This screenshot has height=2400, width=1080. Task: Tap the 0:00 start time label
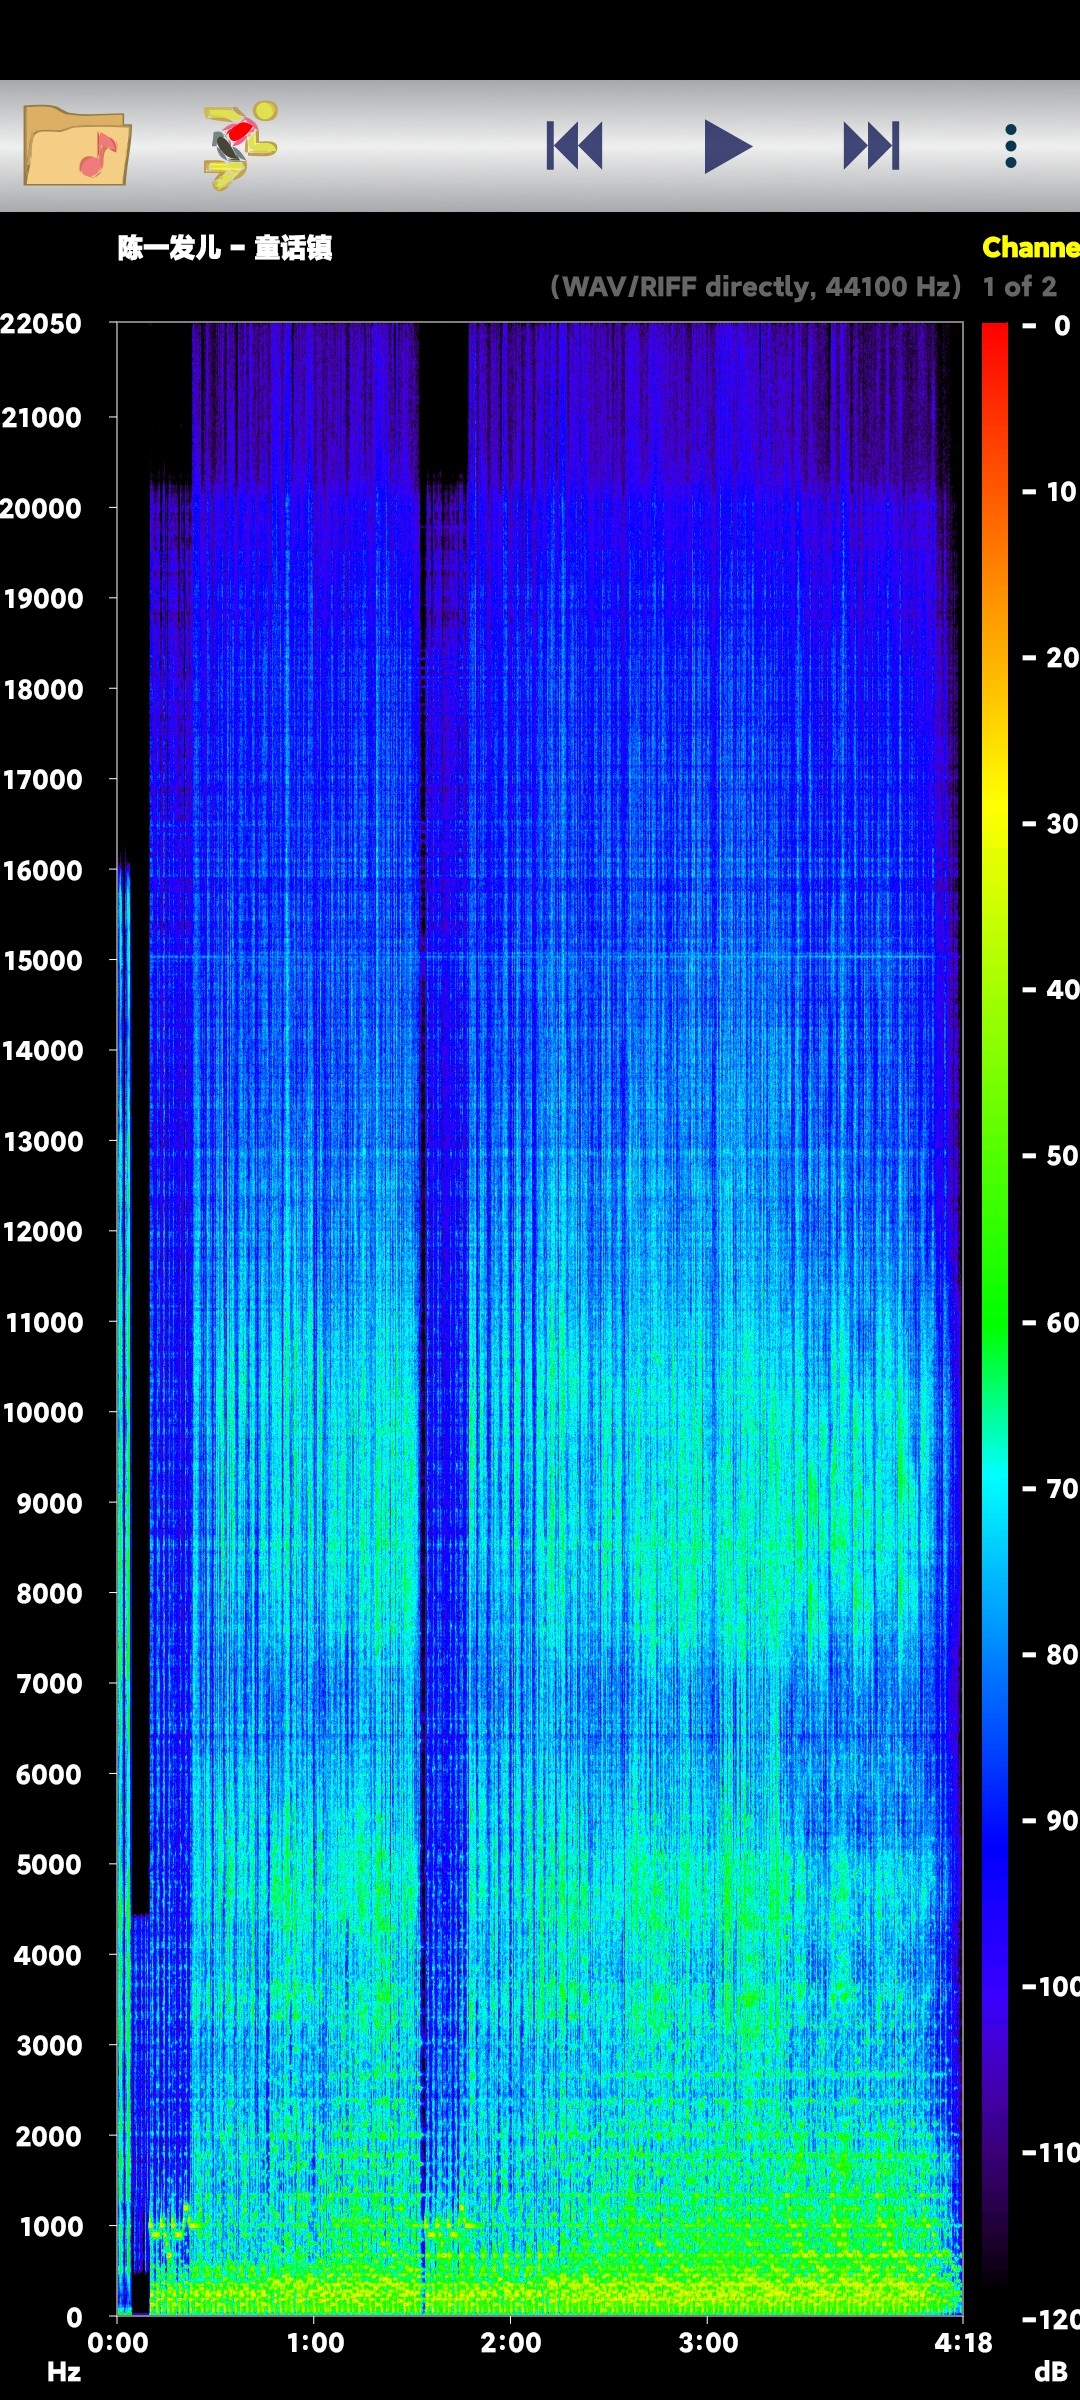(118, 2343)
